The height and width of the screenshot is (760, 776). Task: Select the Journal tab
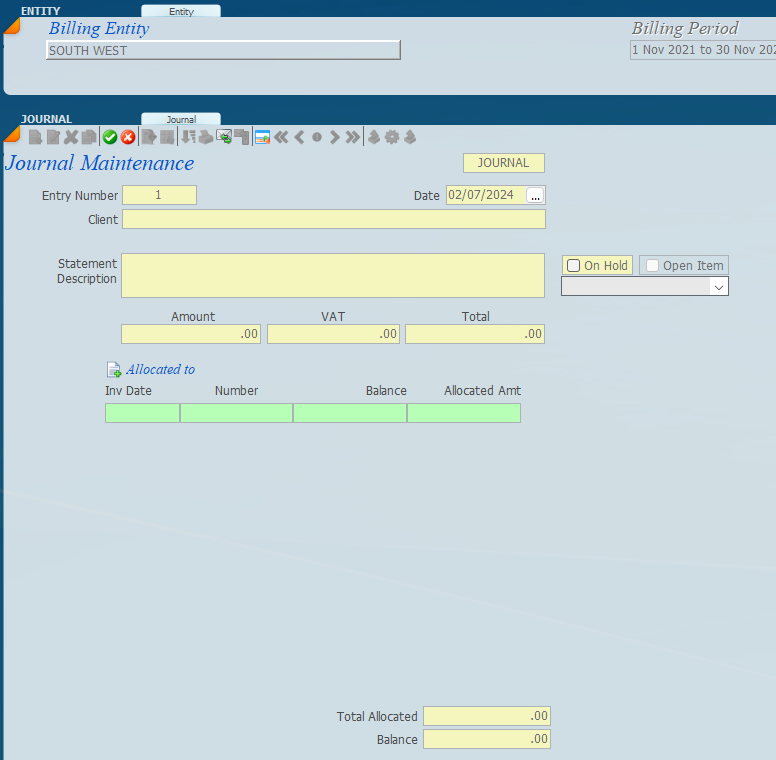pyautogui.click(x=181, y=119)
